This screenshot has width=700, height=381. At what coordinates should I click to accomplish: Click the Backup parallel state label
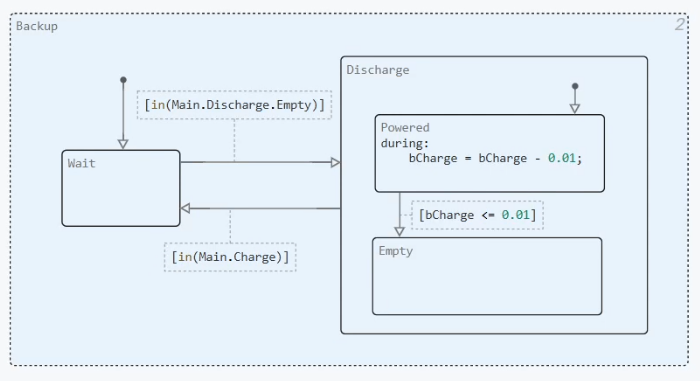pyautogui.click(x=37, y=26)
